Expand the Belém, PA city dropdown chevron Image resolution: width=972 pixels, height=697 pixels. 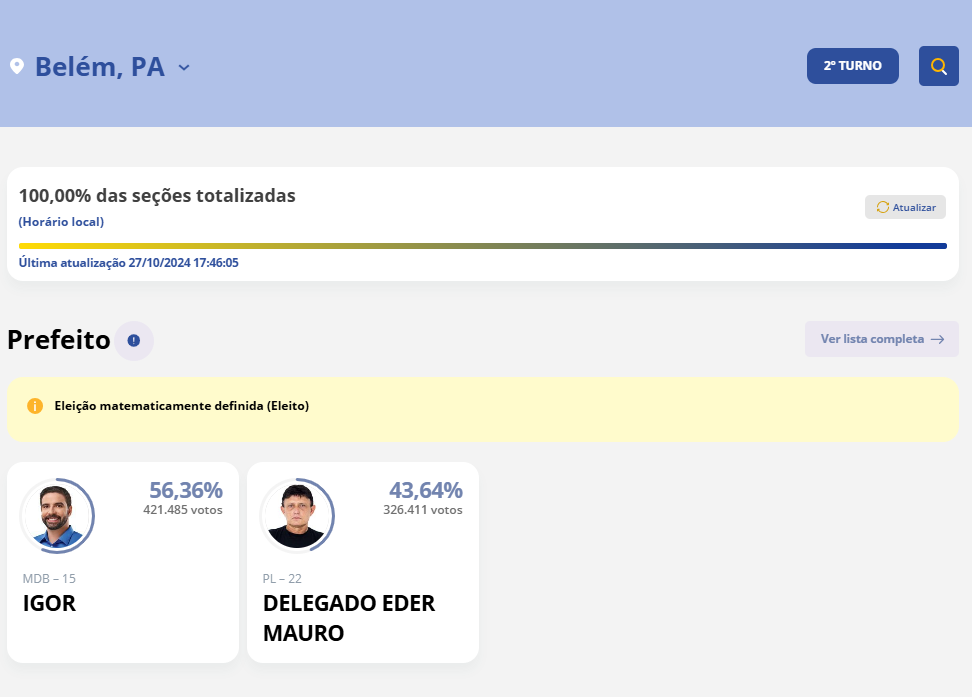pos(184,68)
